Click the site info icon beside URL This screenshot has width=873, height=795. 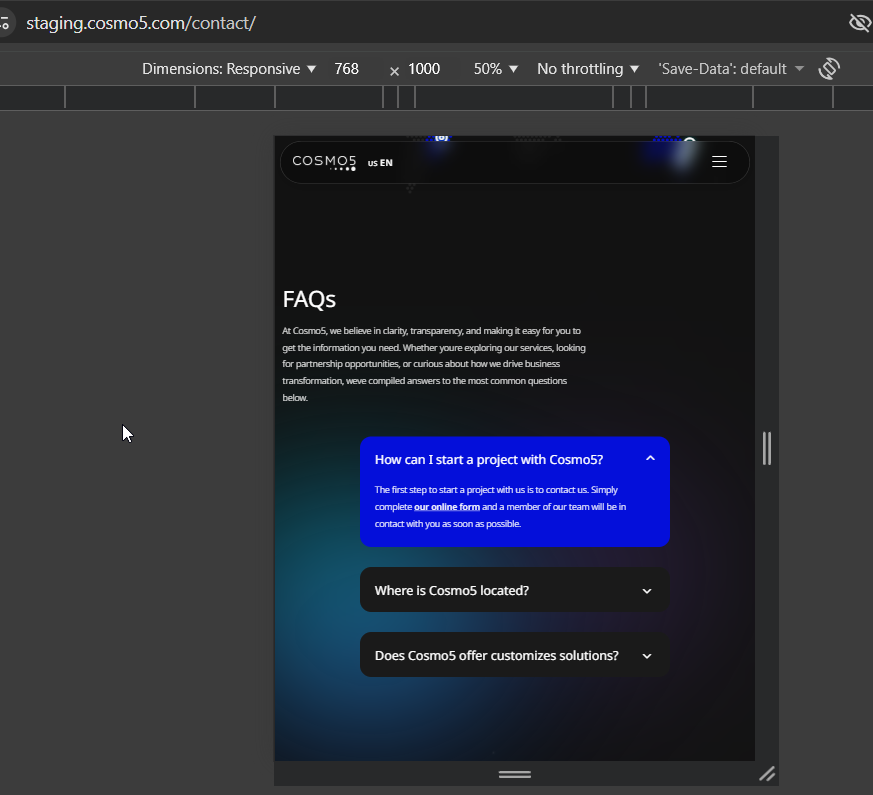pyautogui.click(x=5, y=23)
